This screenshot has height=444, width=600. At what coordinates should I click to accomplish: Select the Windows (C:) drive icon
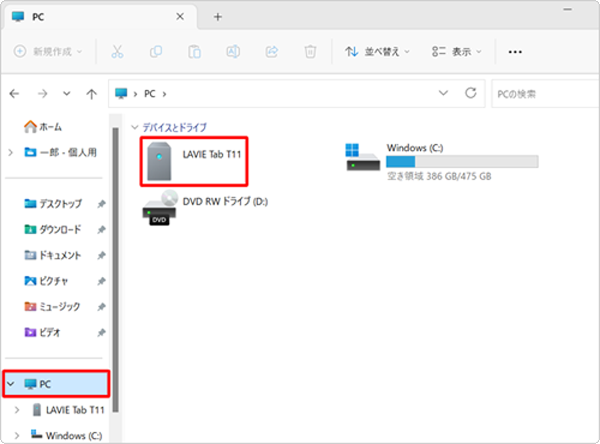coord(362,157)
